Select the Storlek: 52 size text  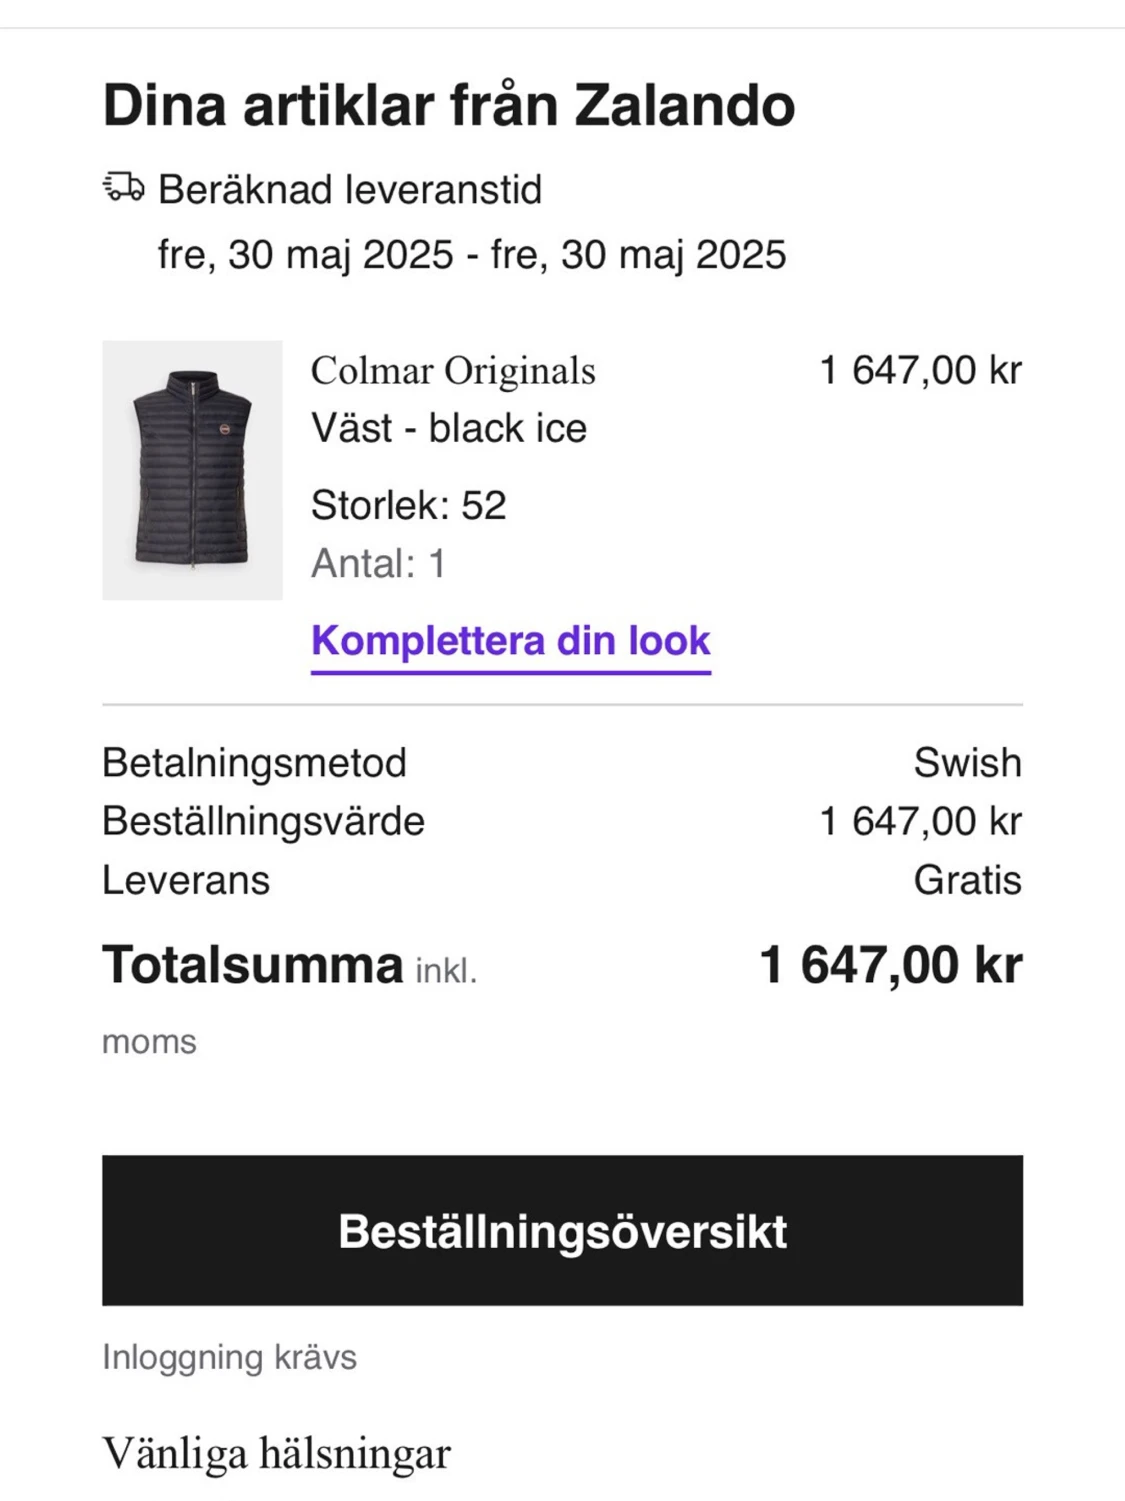tap(409, 505)
